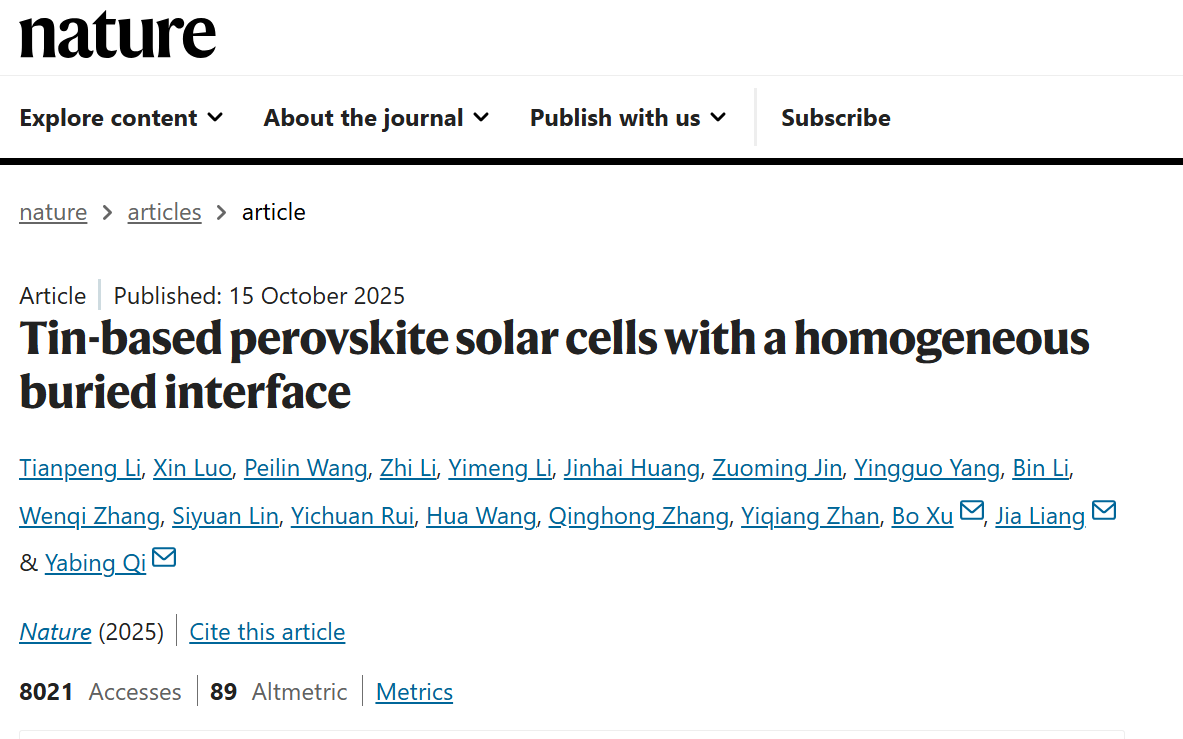Open author Tianpeng Li's details
Image resolution: width=1183 pixels, height=739 pixels.
[80, 468]
